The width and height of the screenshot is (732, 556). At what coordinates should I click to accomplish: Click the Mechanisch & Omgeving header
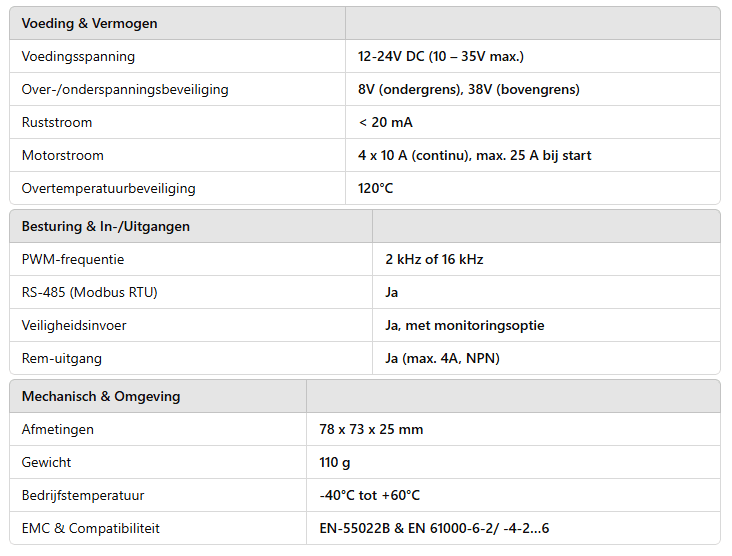101,396
